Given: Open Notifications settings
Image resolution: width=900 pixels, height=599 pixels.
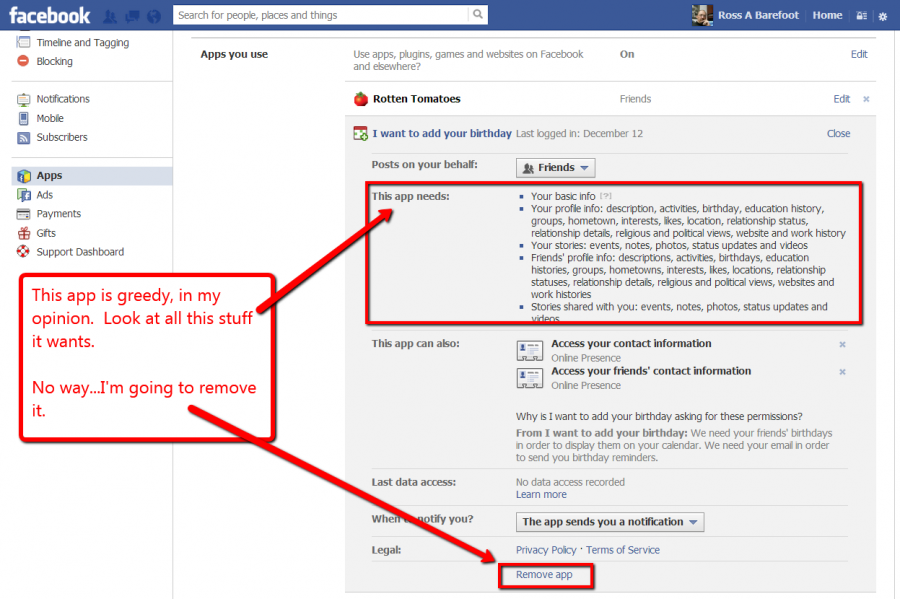Looking at the screenshot, I should point(63,99).
